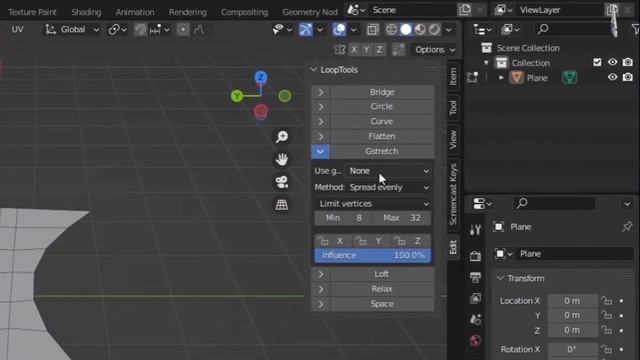640x360 pixels.
Task: Click the mesh symmetry butterfly icon
Action: coord(340,49)
